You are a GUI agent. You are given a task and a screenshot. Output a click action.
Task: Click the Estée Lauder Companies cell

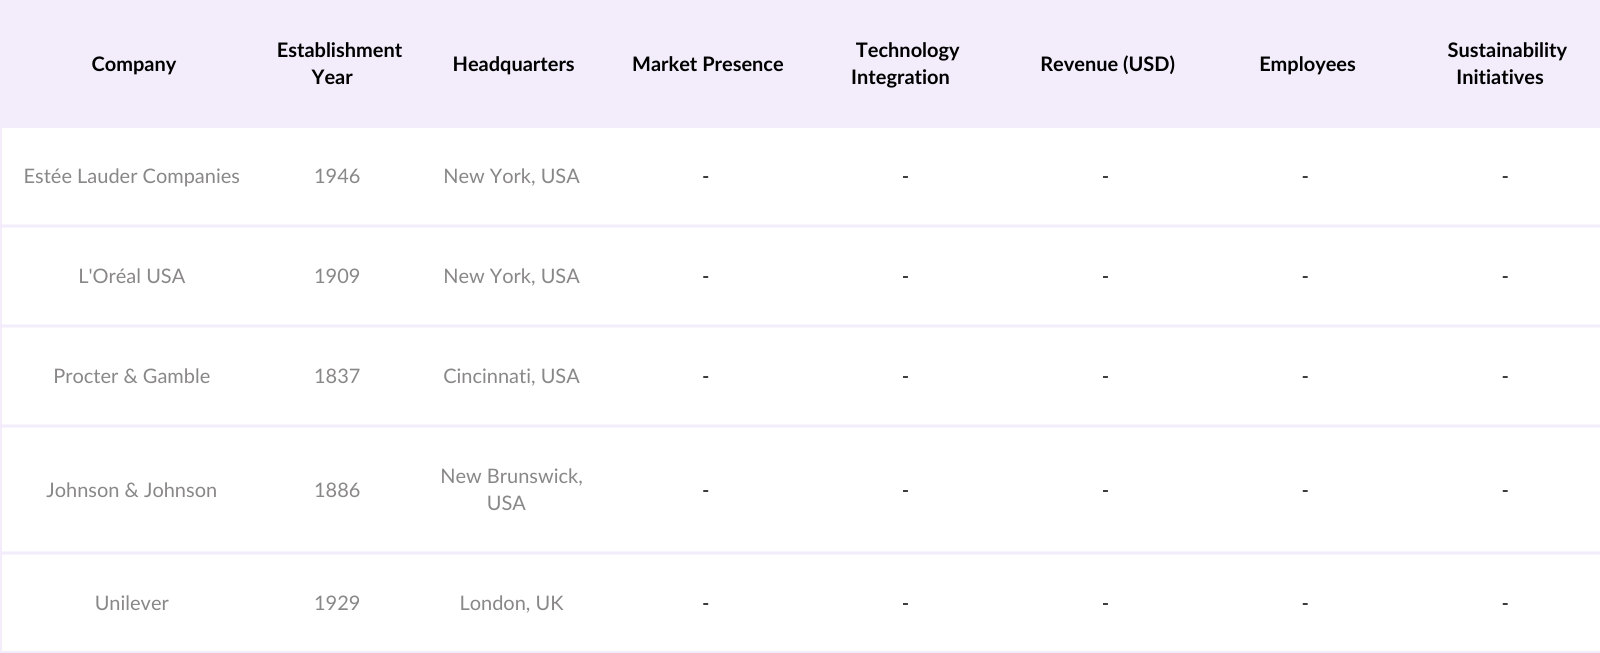132,176
